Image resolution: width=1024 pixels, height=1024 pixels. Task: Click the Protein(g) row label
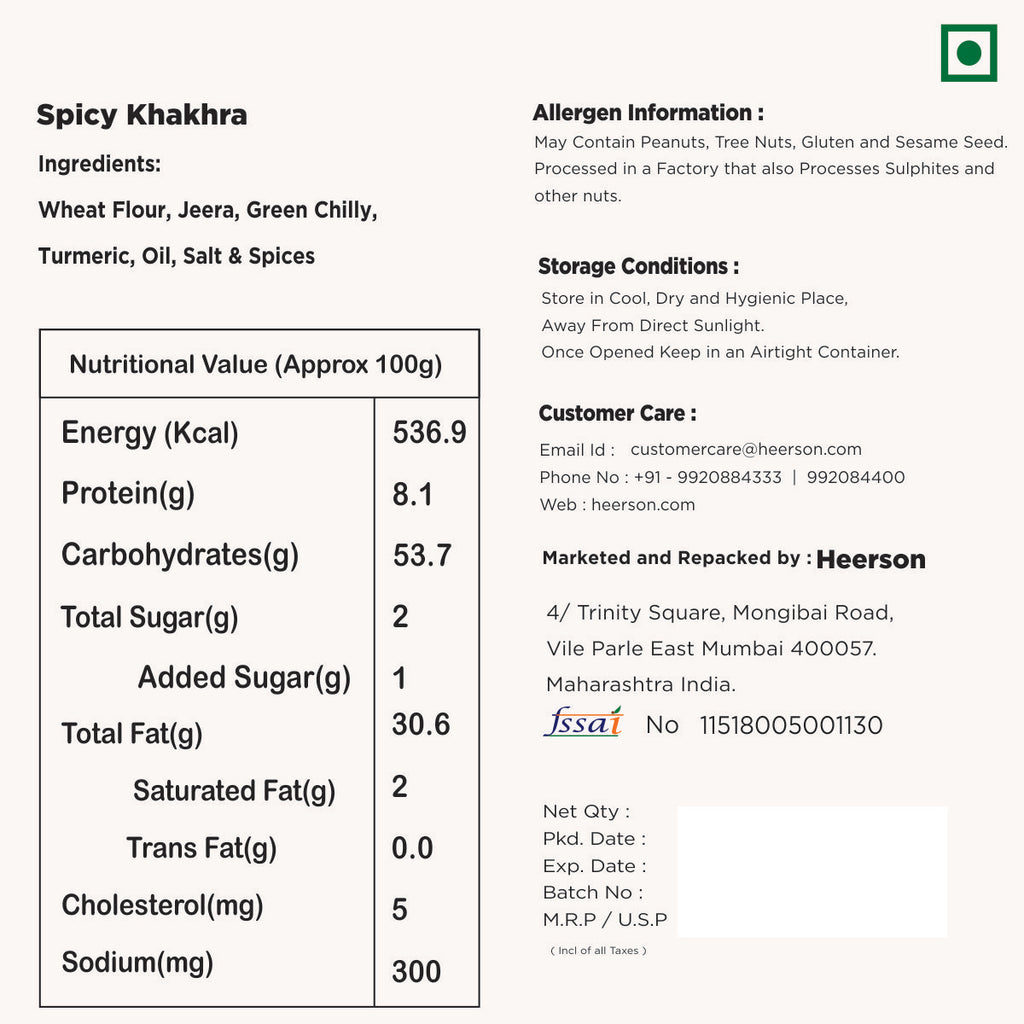tap(128, 493)
